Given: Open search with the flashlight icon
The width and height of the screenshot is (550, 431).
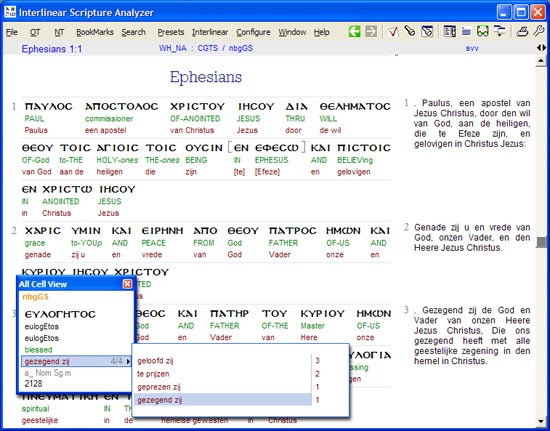Looking at the screenshot, I should click(410, 32).
